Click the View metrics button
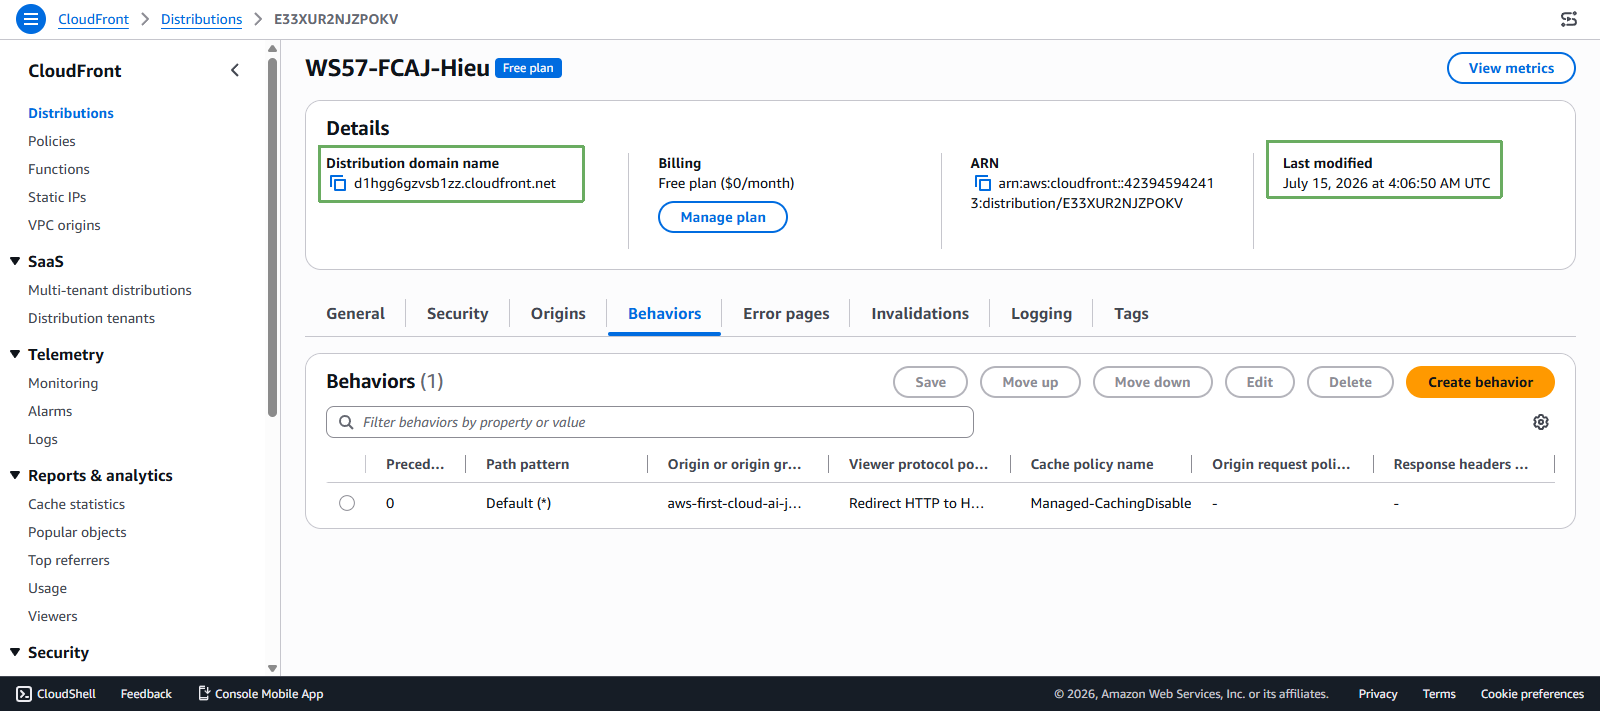This screenshot has width=1600, height=711. click(1511, 68)
